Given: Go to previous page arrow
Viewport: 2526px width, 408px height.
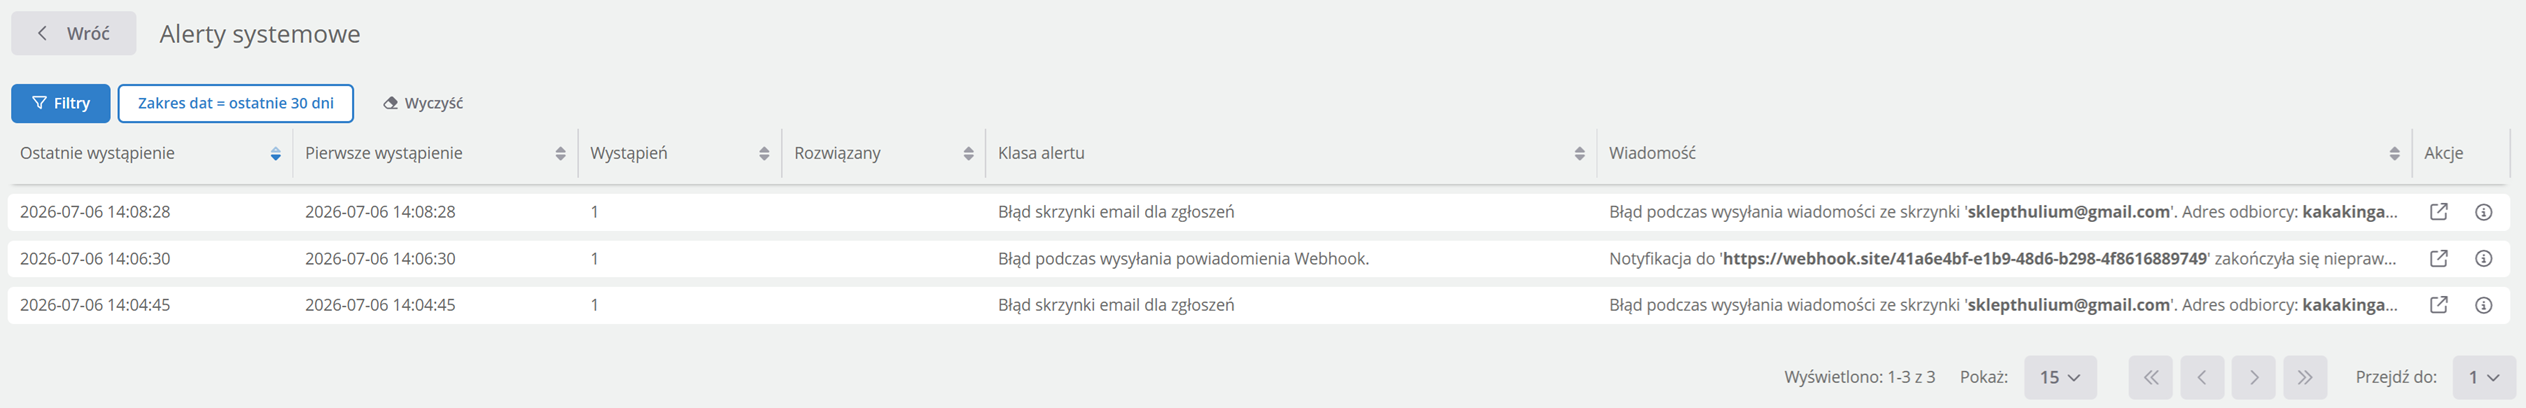Looking at the screenshot, I should pyautogui.click(x=2202, y=378).
